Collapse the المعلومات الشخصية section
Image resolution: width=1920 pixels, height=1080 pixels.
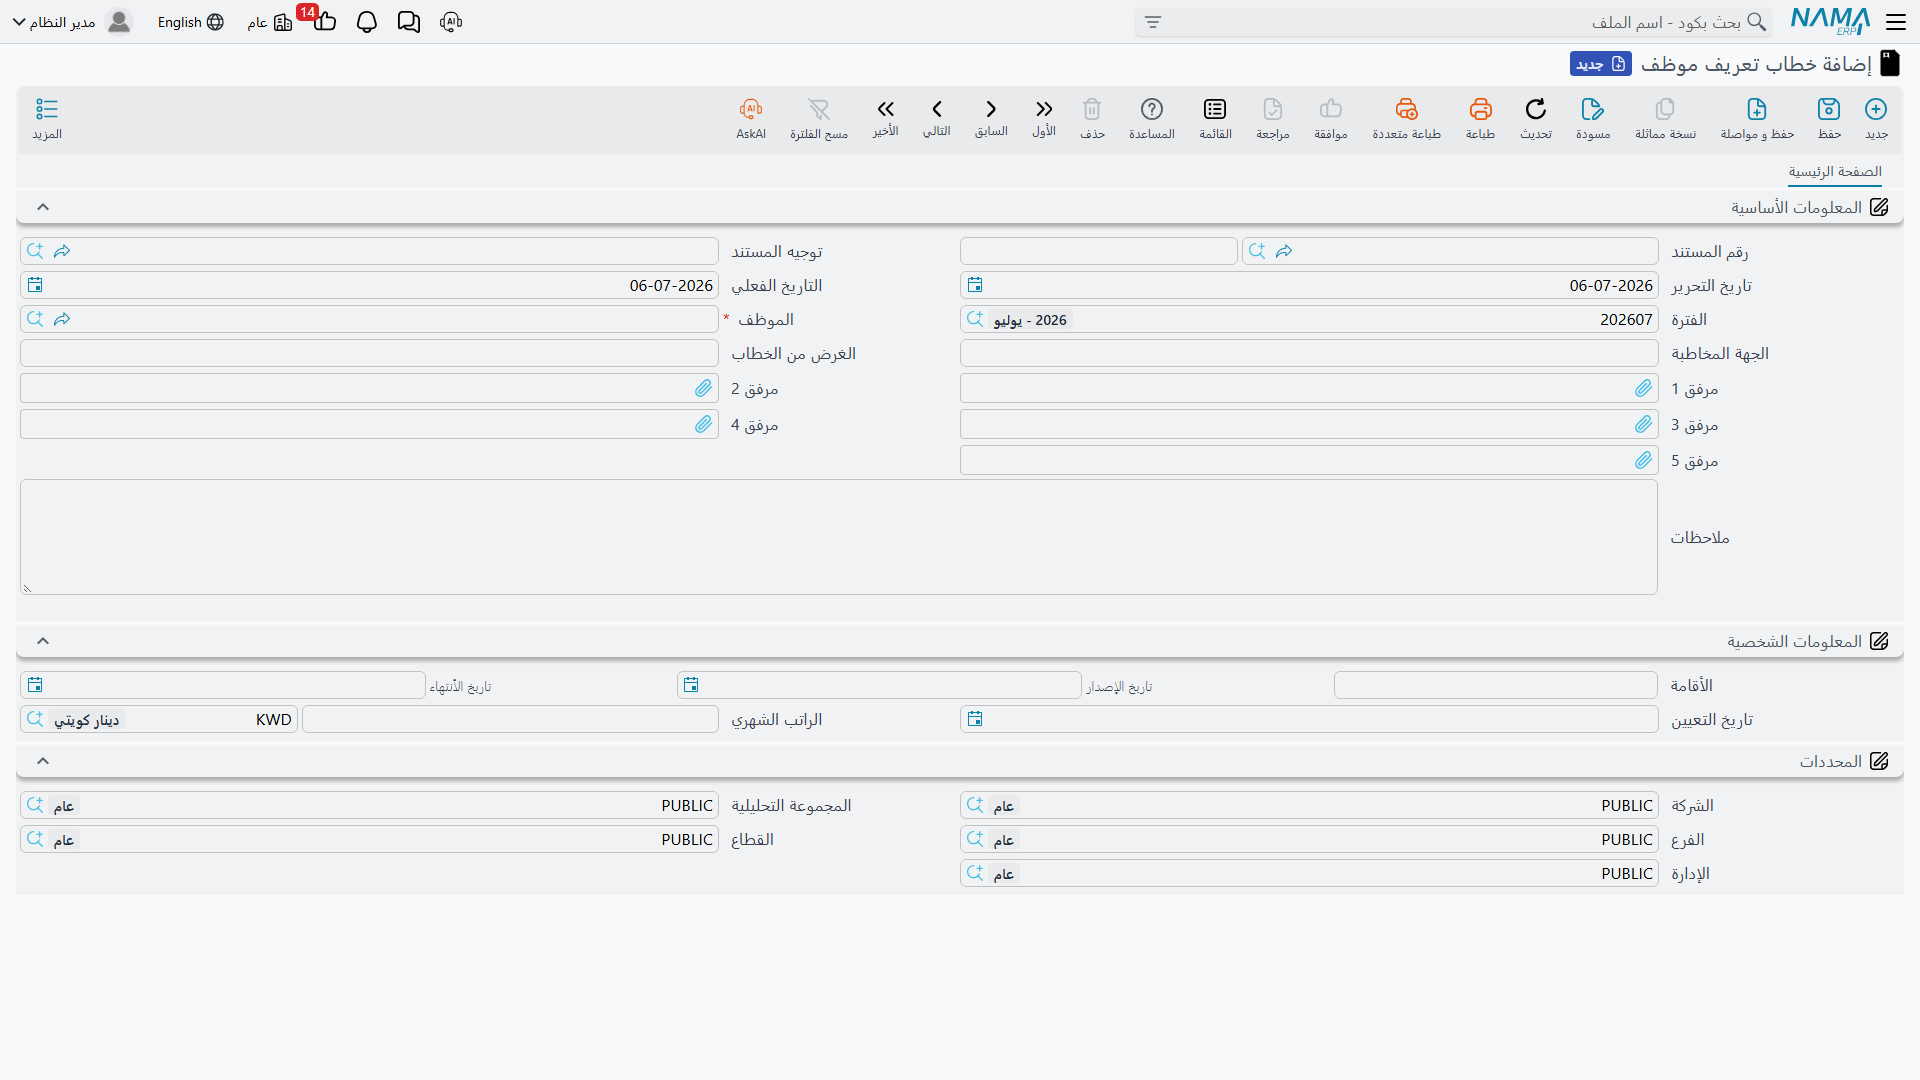43,641
